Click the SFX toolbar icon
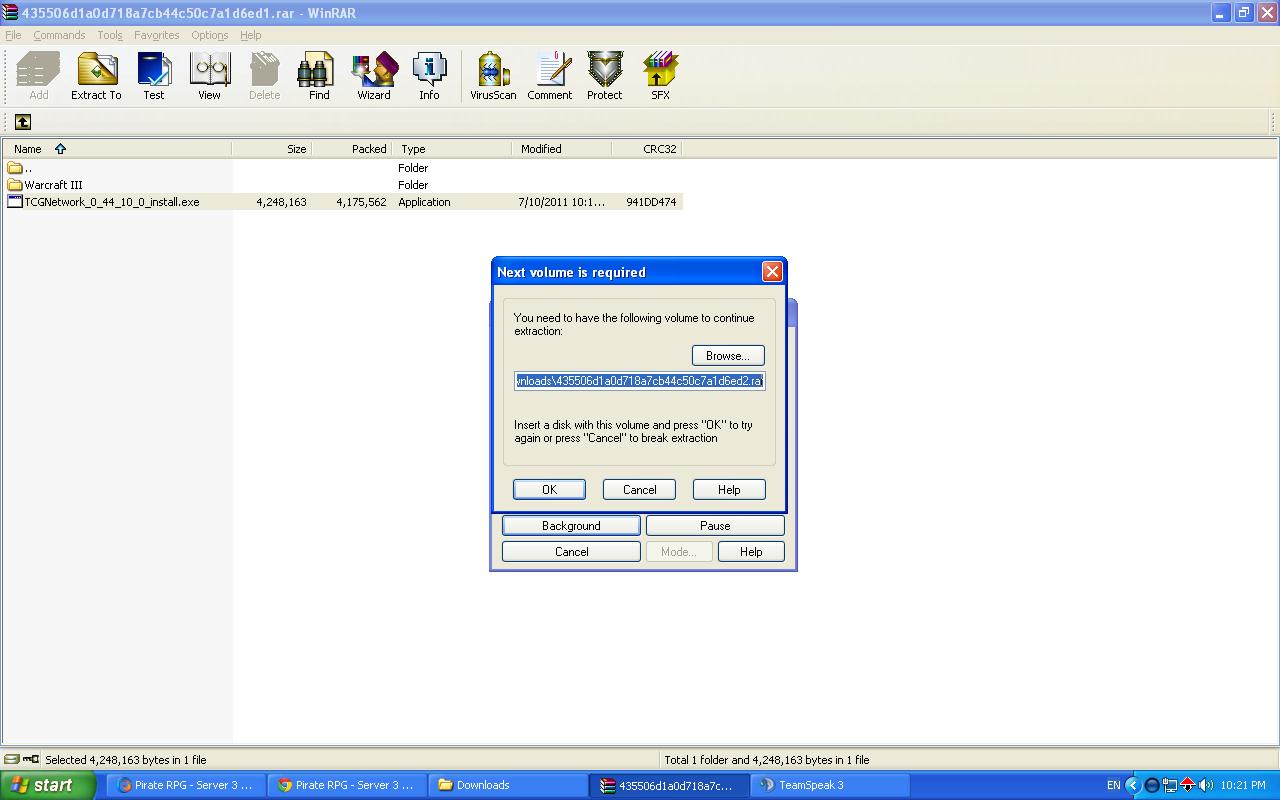Screen dimensions: 1280x800 [660, 76]
